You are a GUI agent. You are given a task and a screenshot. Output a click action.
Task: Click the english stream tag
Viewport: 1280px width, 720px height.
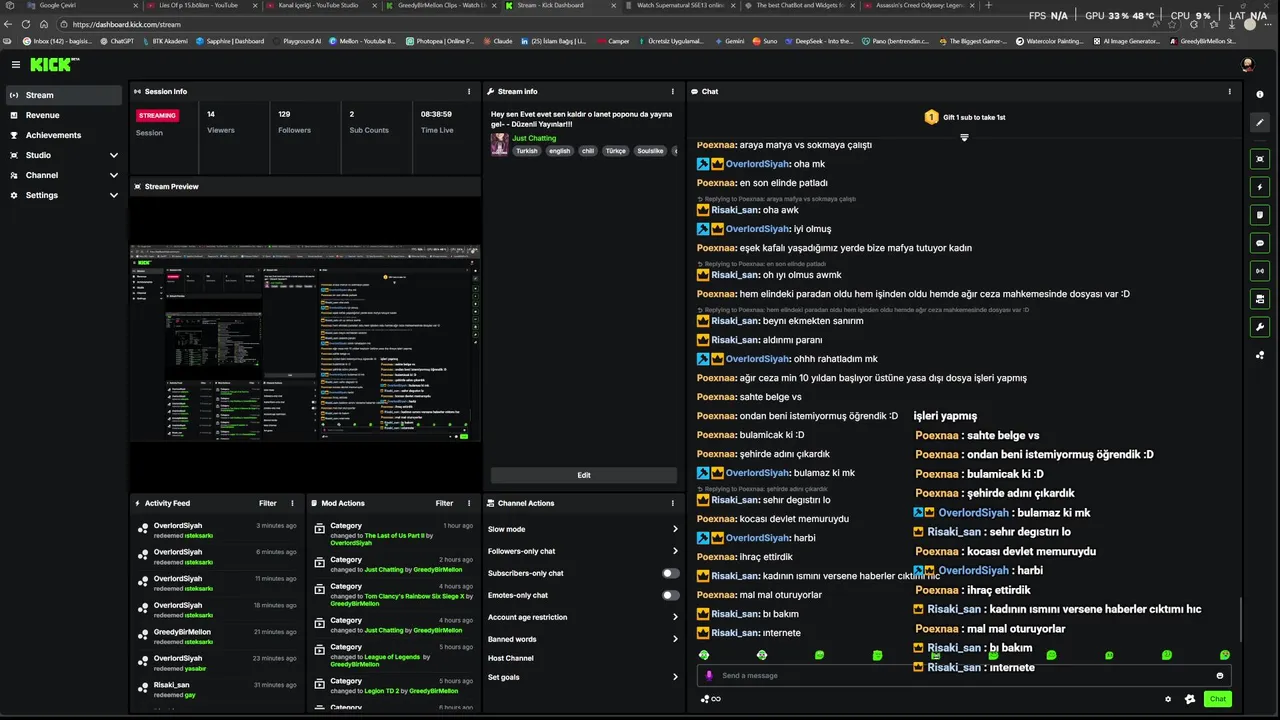559,151
